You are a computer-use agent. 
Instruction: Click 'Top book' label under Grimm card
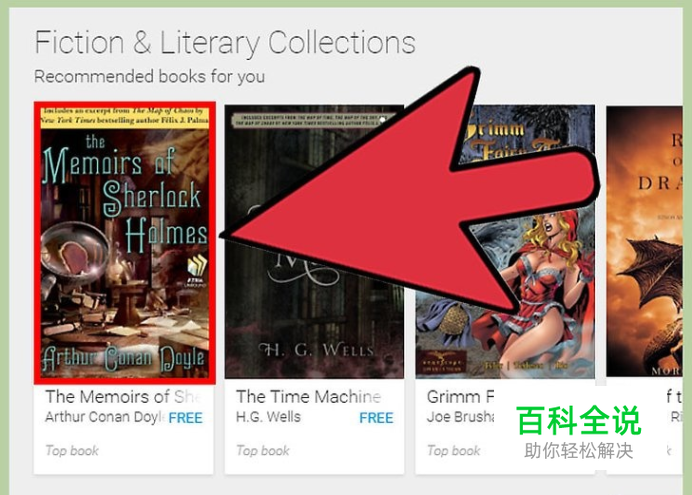(453, 450)
